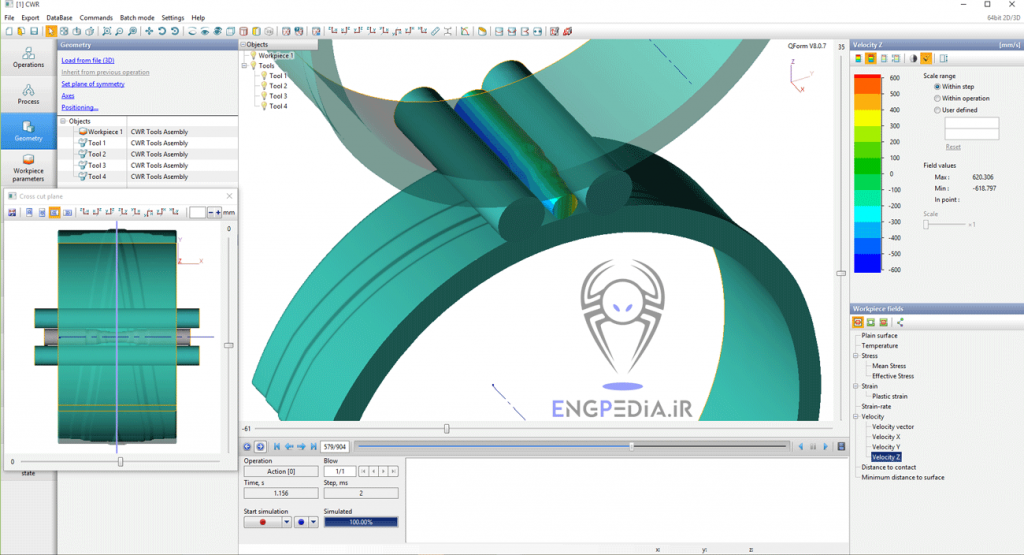Open the Batch mode menu

click(136, 18)
